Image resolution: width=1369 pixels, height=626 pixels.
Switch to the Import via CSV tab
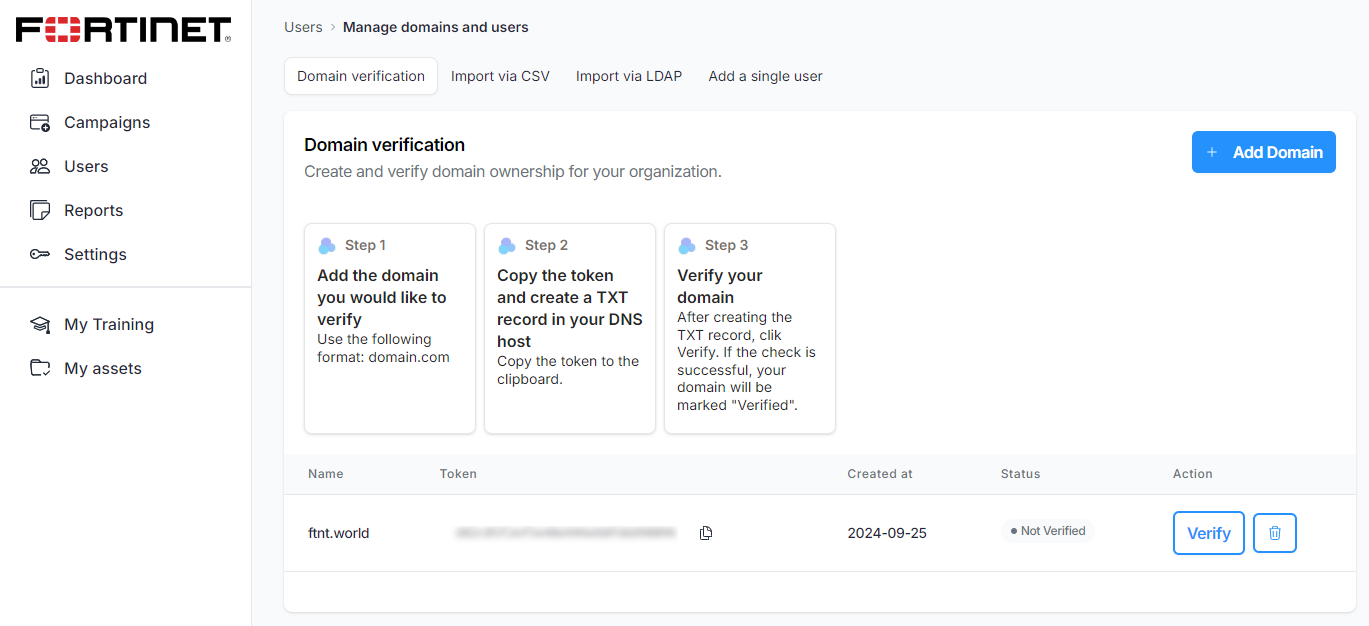click(x=500, y=75)
